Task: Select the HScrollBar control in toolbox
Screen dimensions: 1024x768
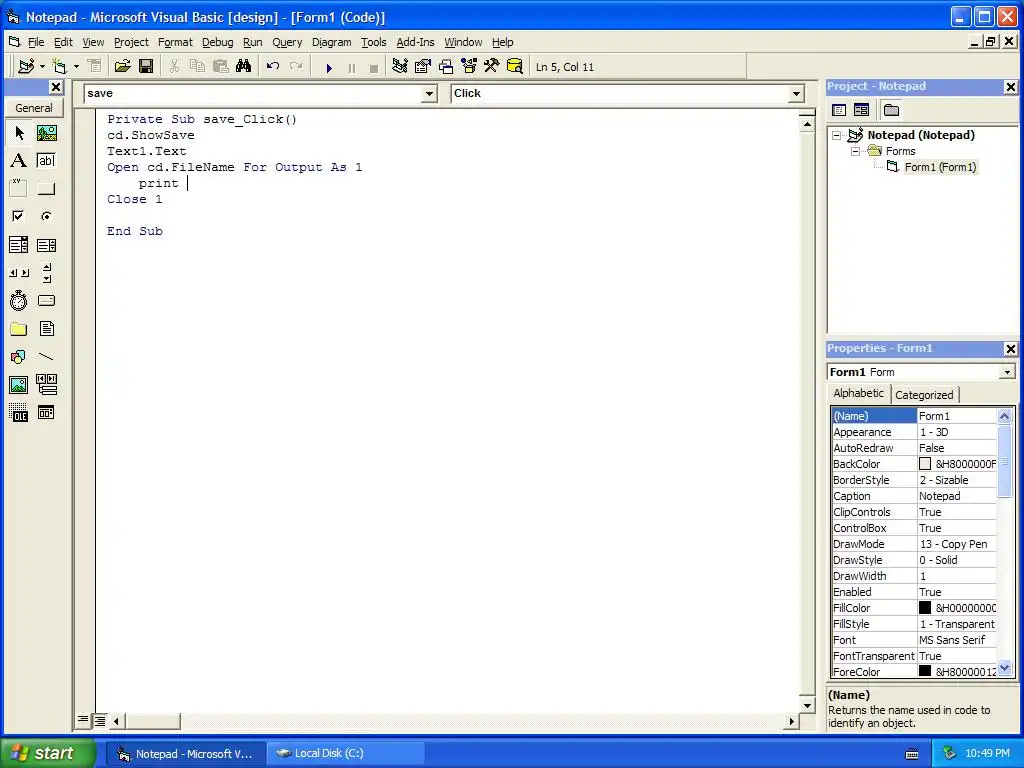Action: pyautogui.click(x=19, y=272)
